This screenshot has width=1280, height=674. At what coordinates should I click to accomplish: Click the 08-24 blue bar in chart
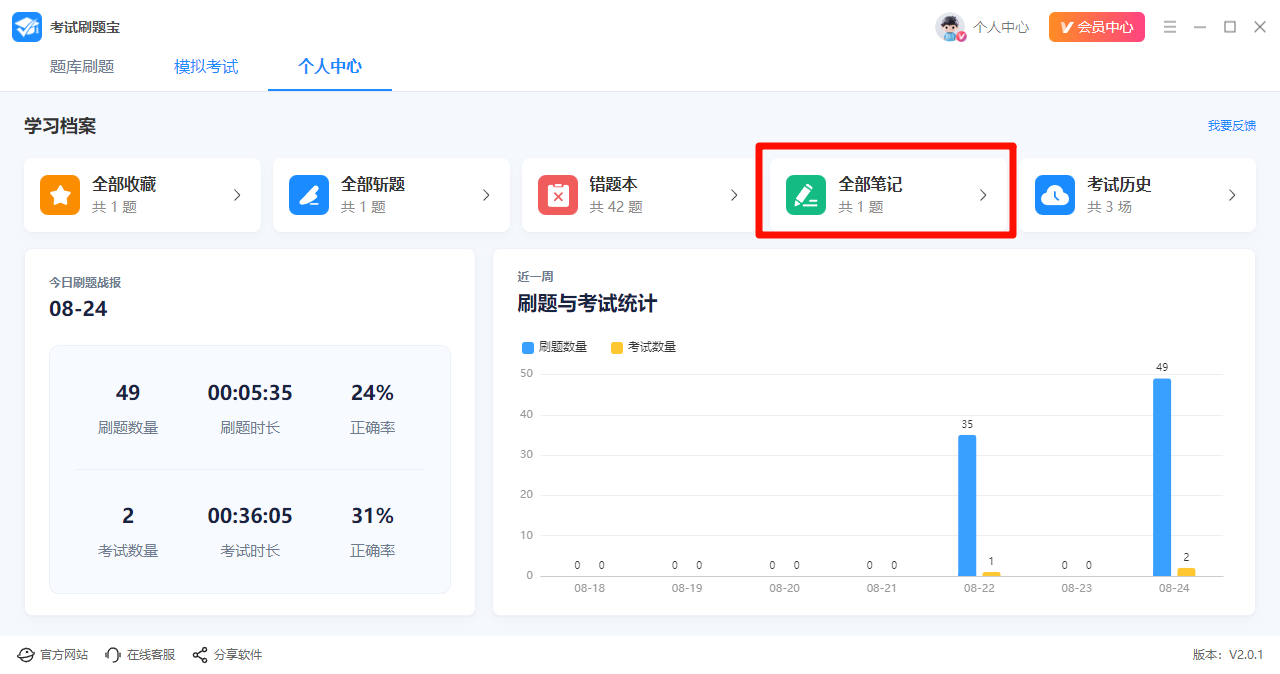pos(1162,477)
